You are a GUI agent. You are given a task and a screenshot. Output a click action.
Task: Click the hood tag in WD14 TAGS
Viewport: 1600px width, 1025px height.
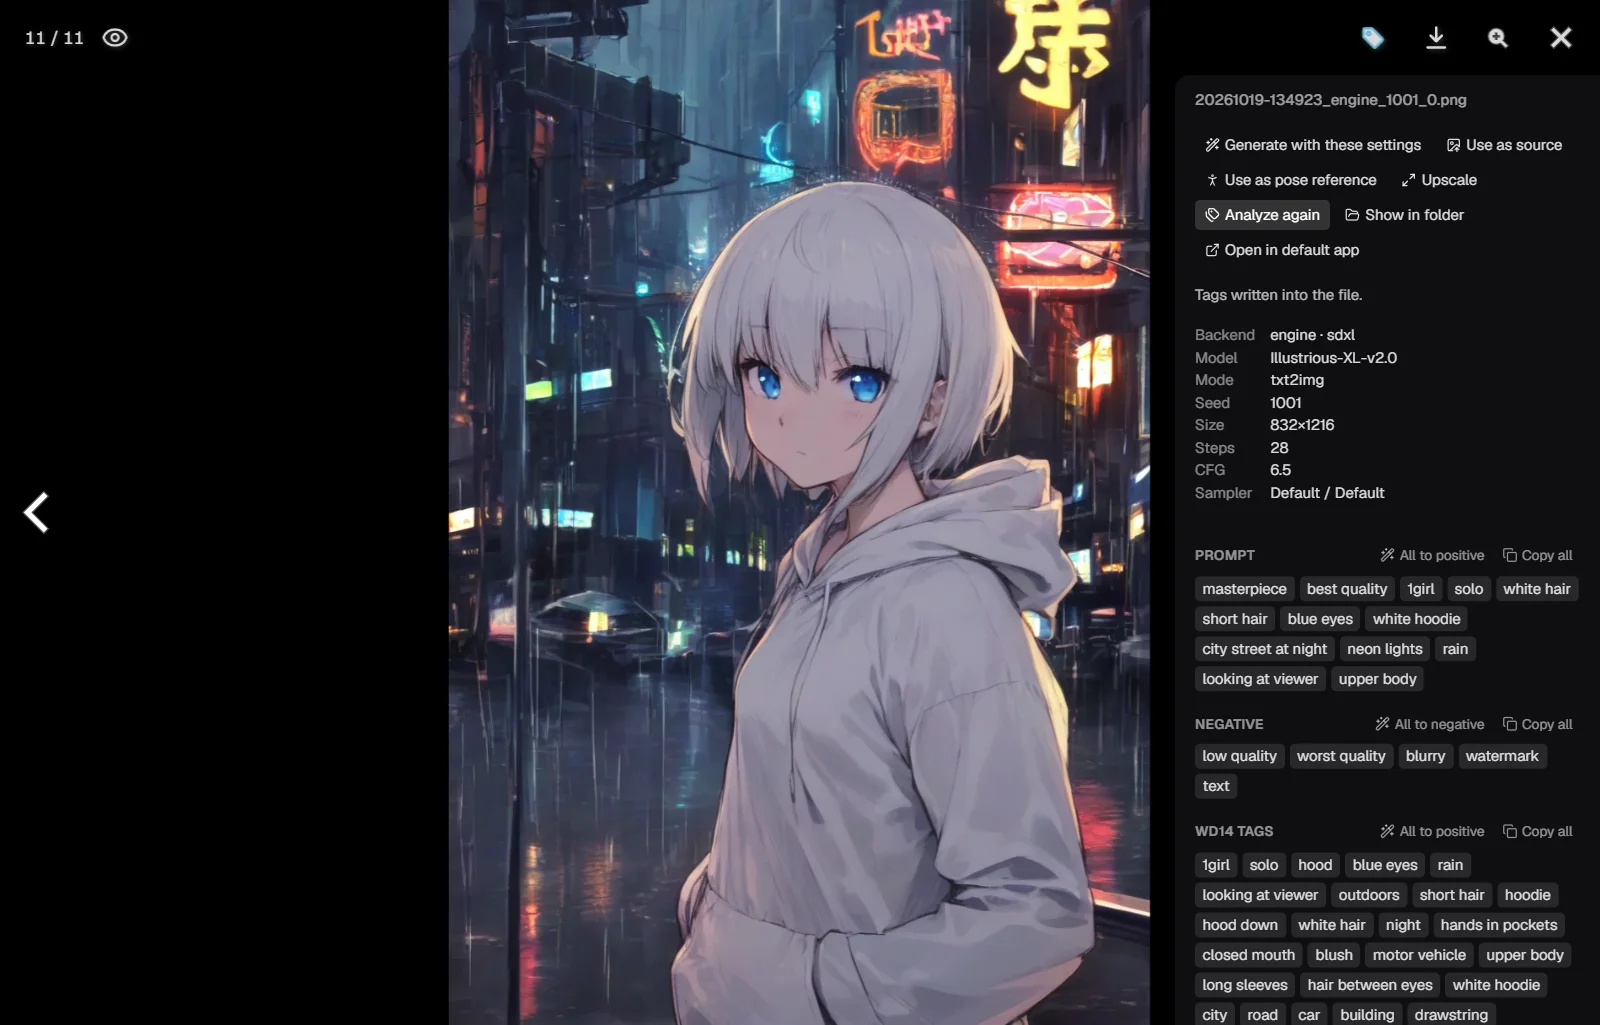[x=1315, y=865]
